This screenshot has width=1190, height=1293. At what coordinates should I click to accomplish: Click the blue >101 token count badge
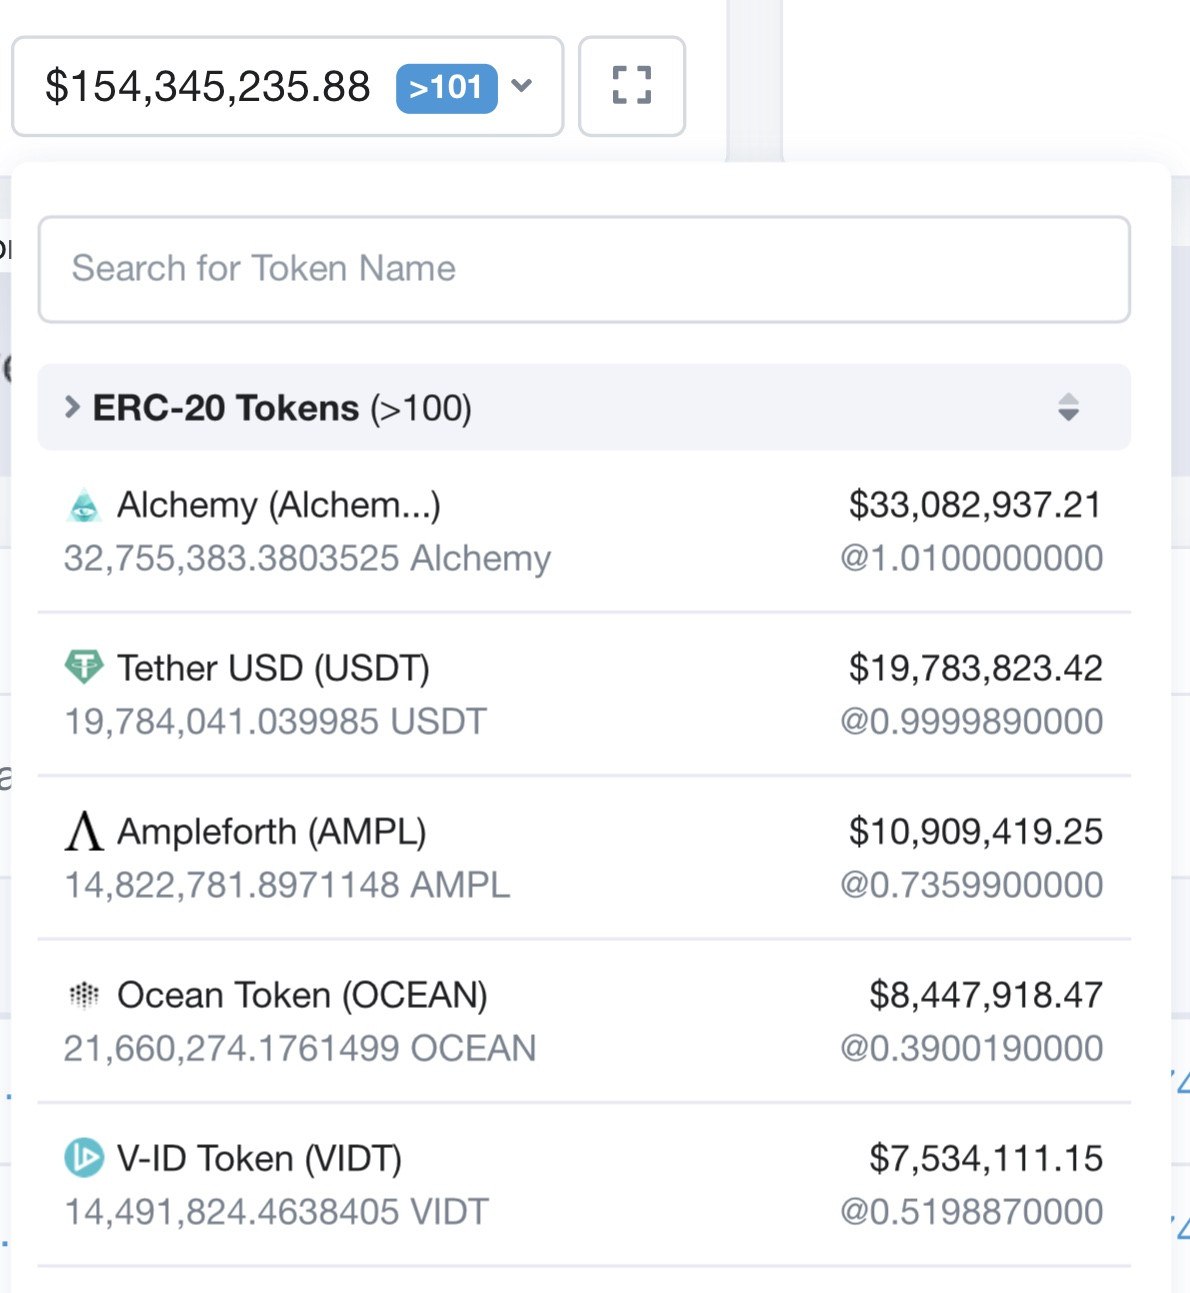pyautogui.click(x=446, y=87)
